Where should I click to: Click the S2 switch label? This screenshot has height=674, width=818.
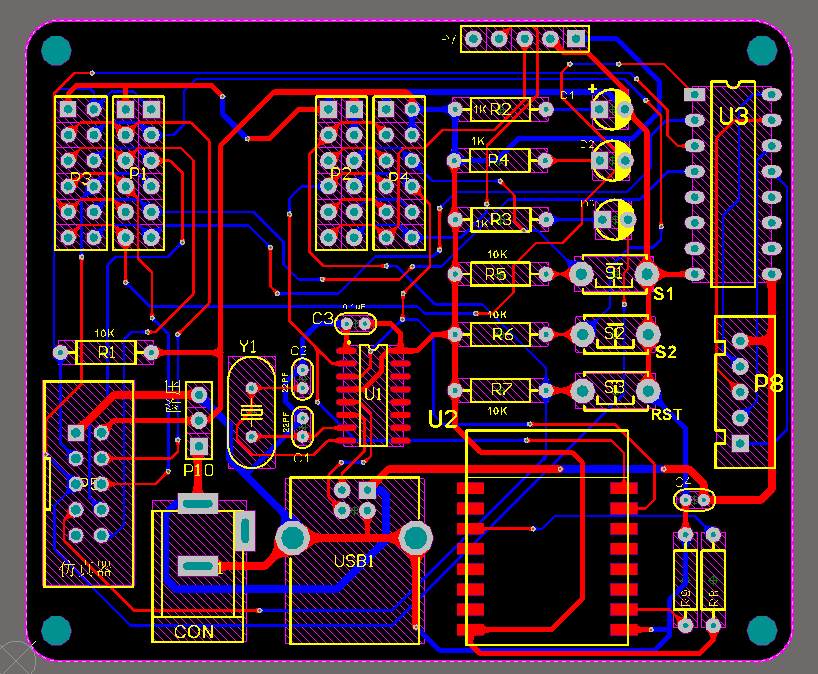click(666, 352)
